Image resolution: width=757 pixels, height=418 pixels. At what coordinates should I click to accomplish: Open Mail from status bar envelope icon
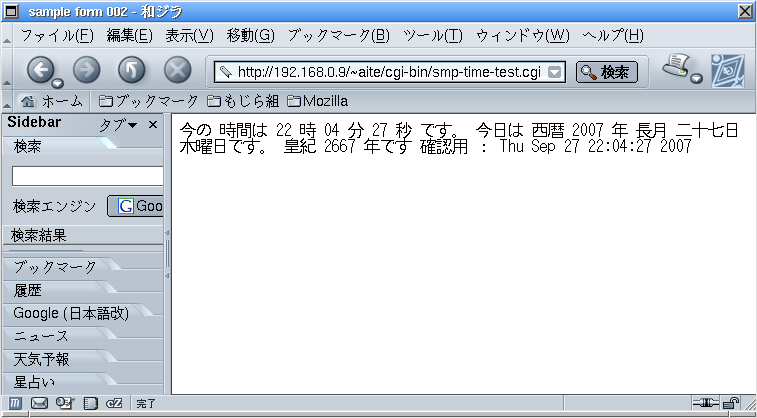pos(40,403)
